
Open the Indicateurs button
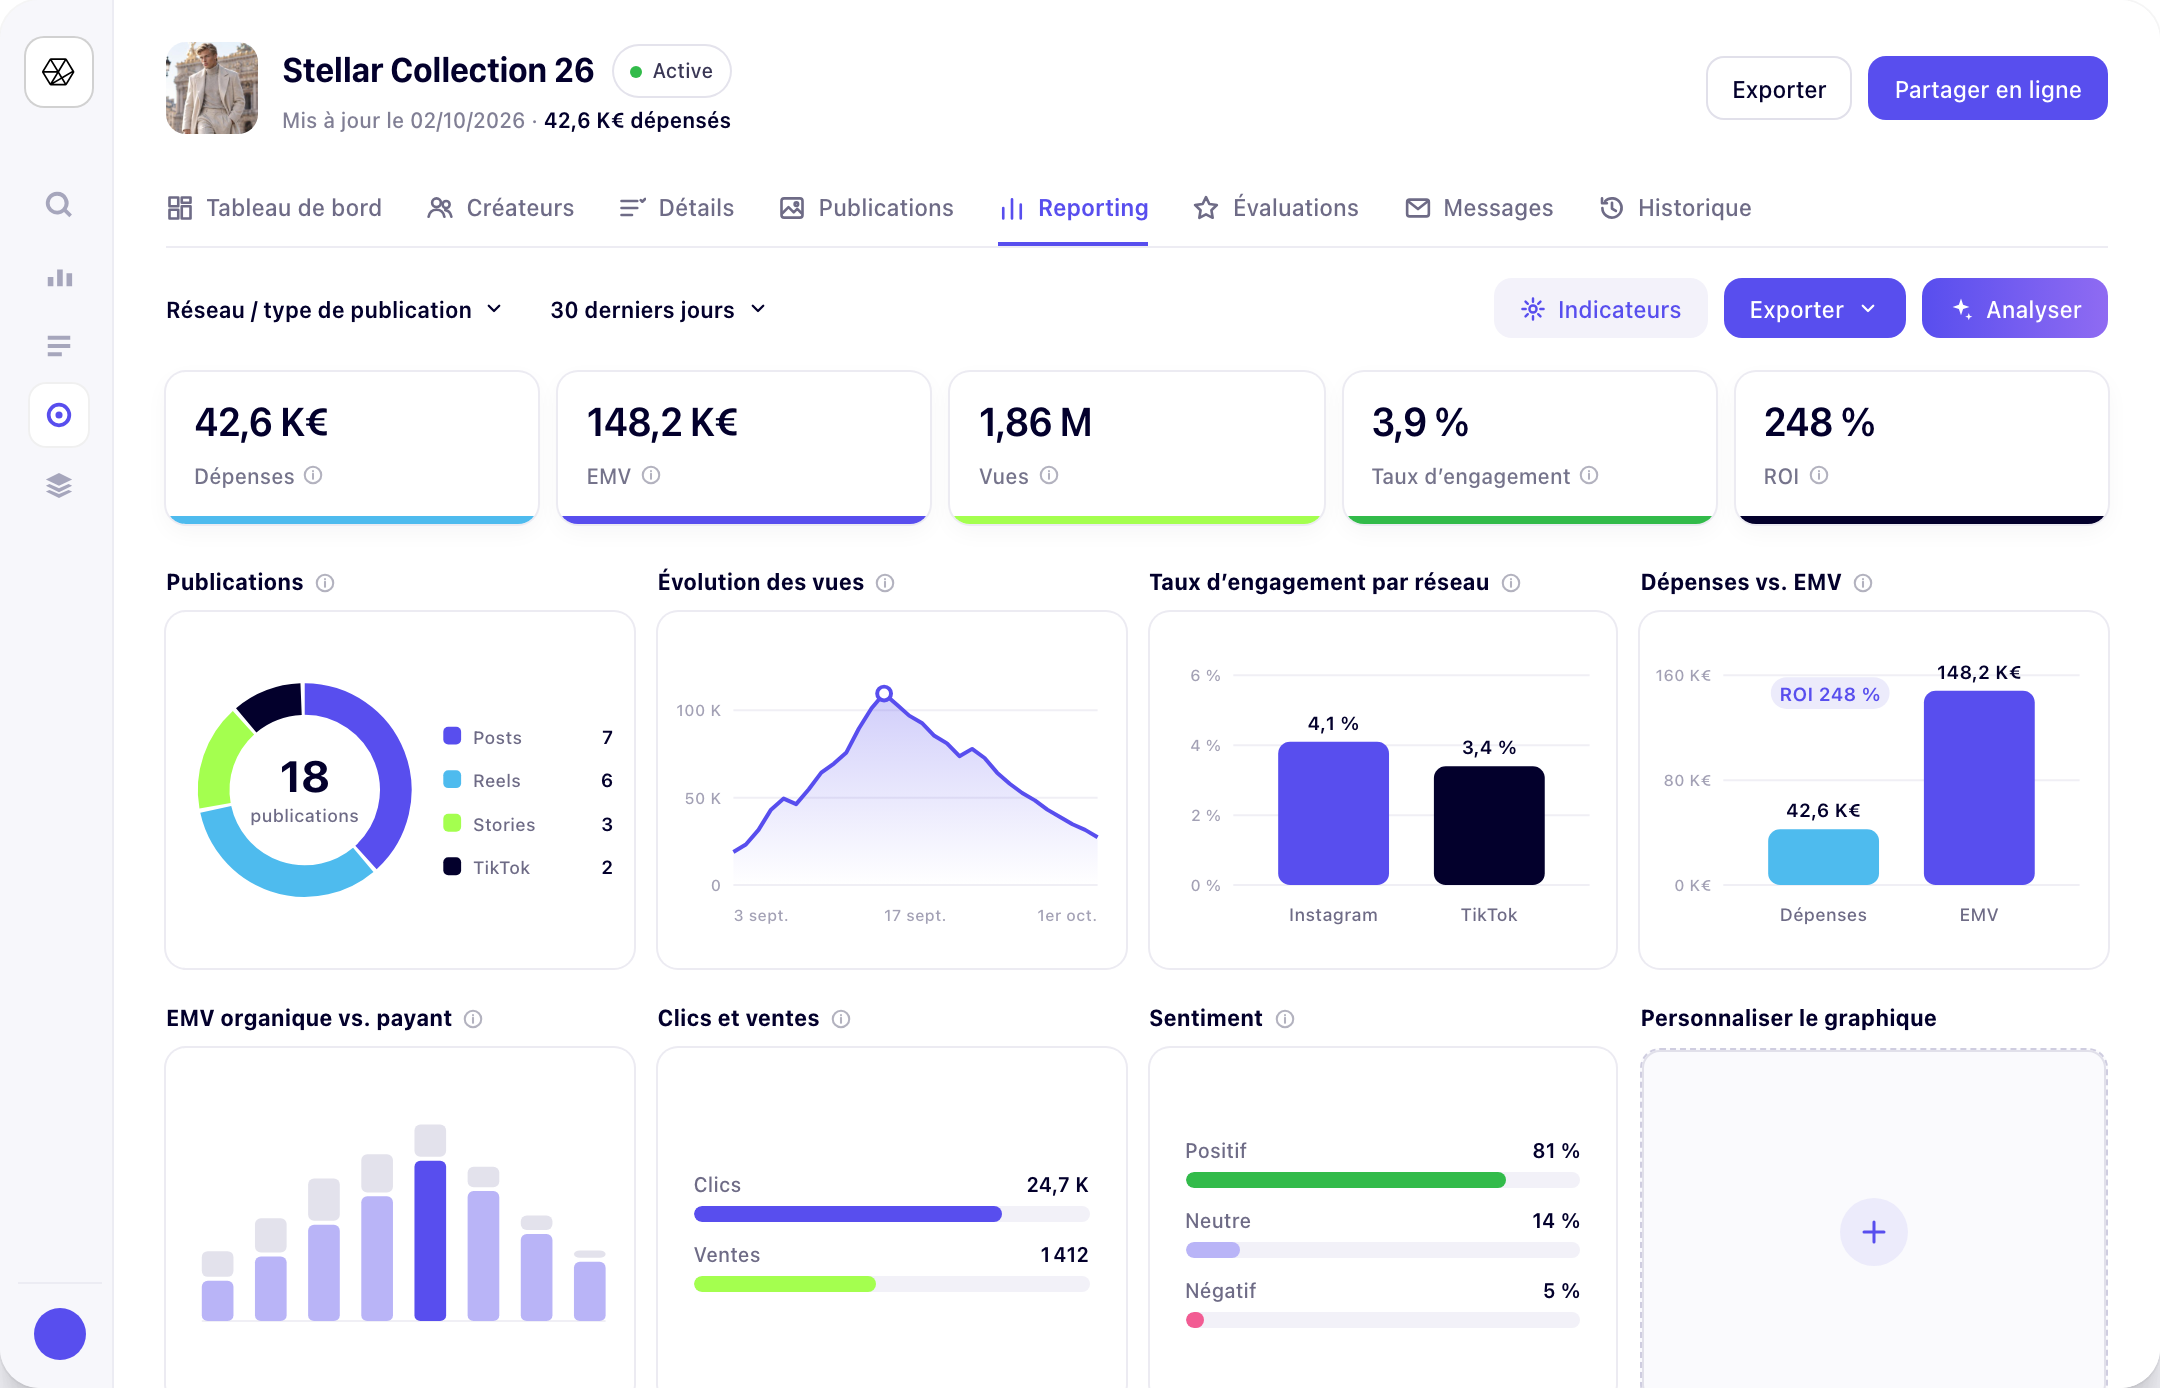tap(1600, 309)
